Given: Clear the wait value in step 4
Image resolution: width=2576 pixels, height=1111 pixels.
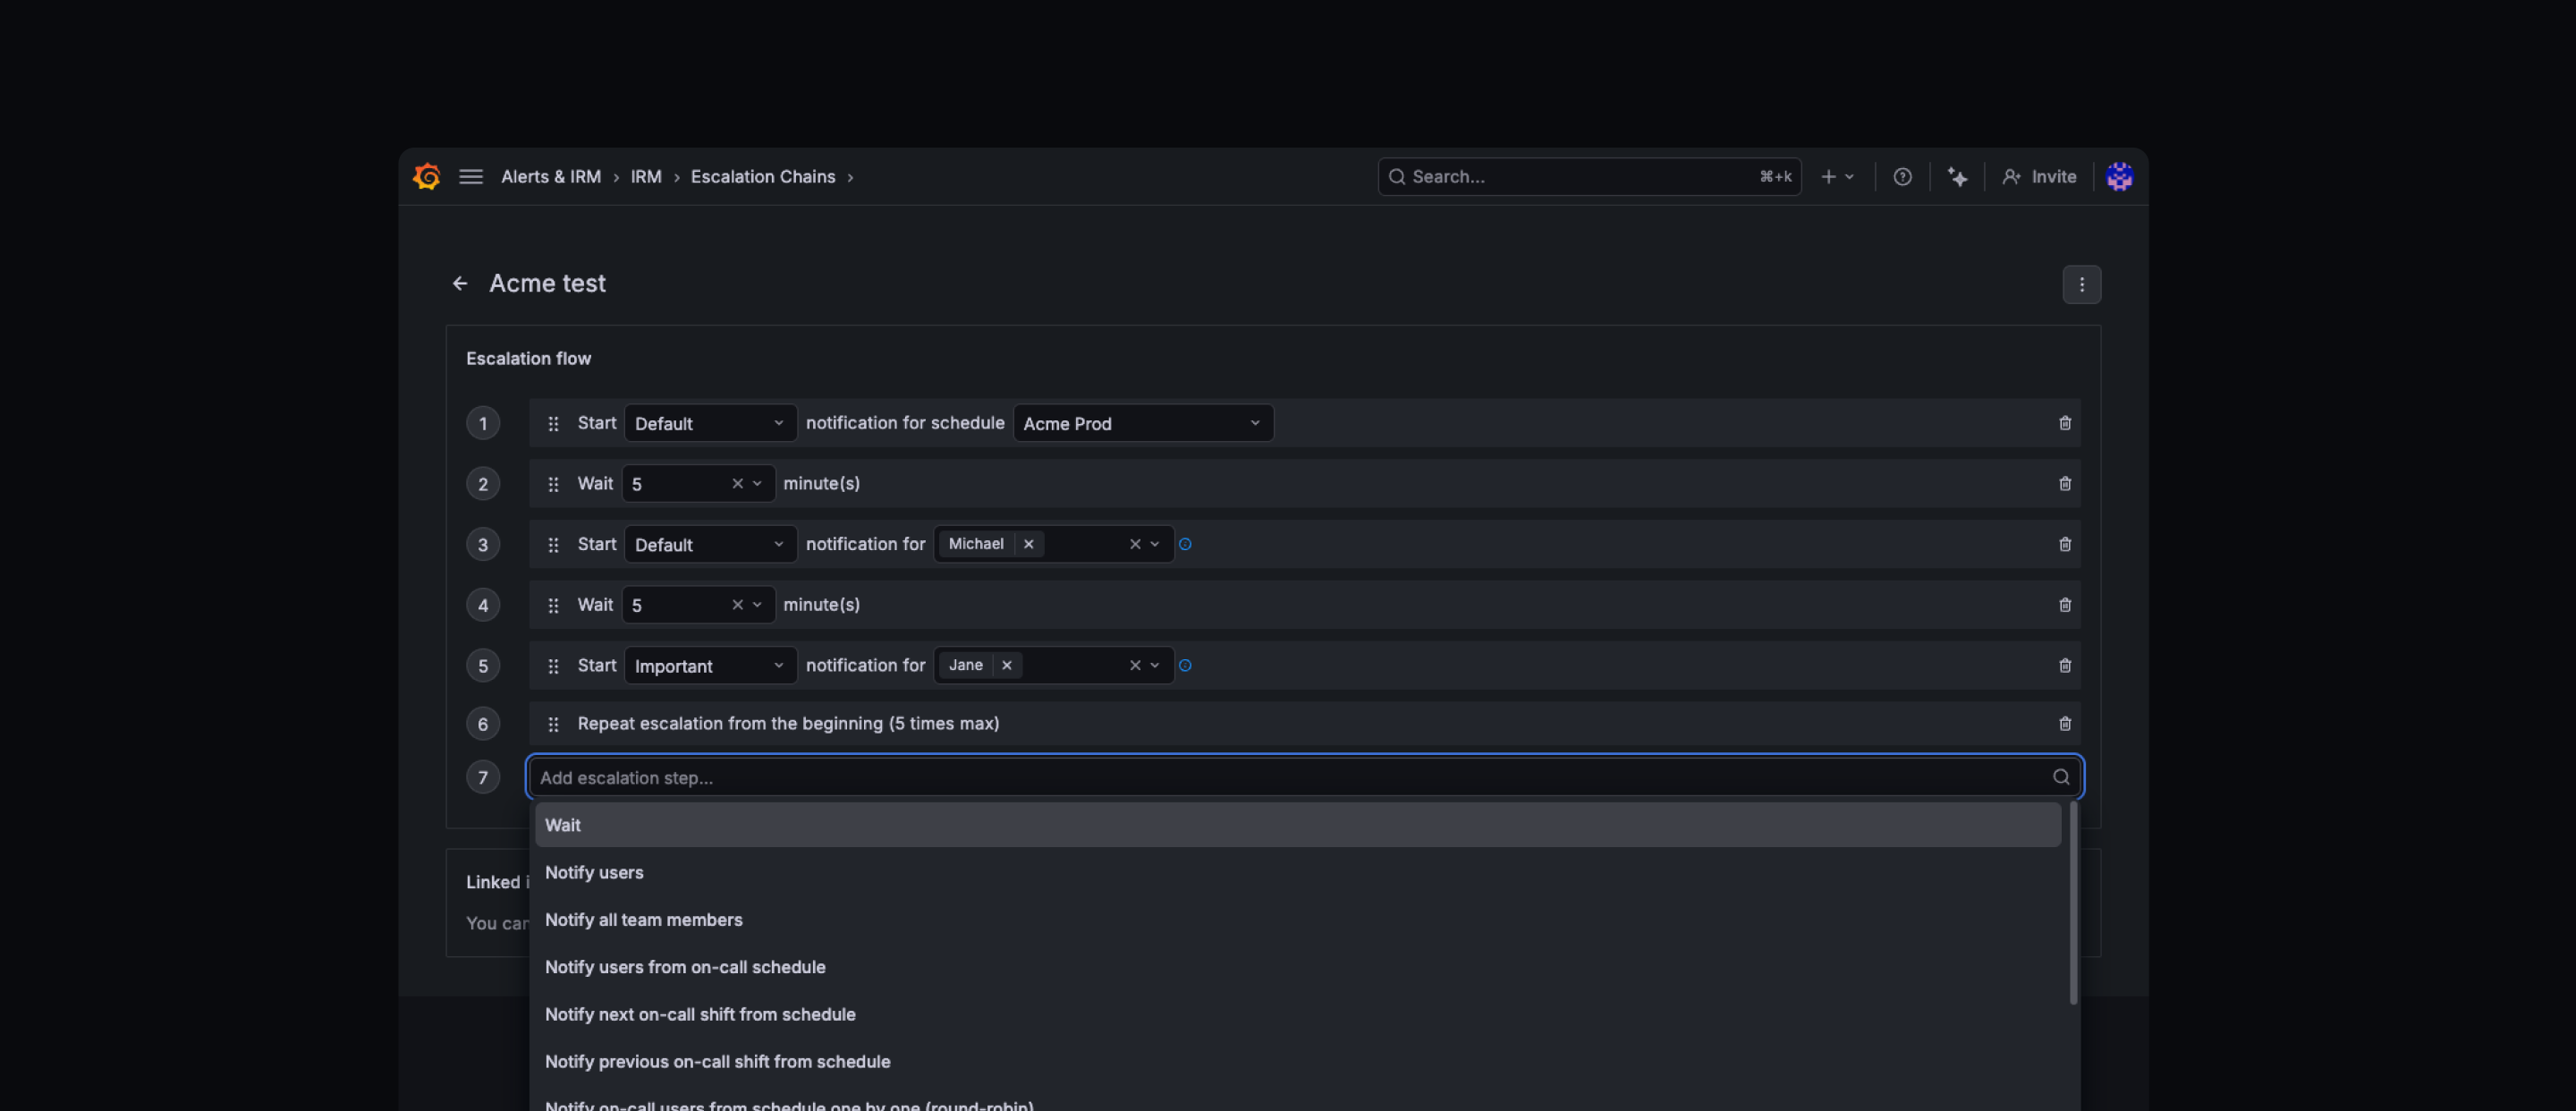Looking at the screenshot, I should (737, 605).
